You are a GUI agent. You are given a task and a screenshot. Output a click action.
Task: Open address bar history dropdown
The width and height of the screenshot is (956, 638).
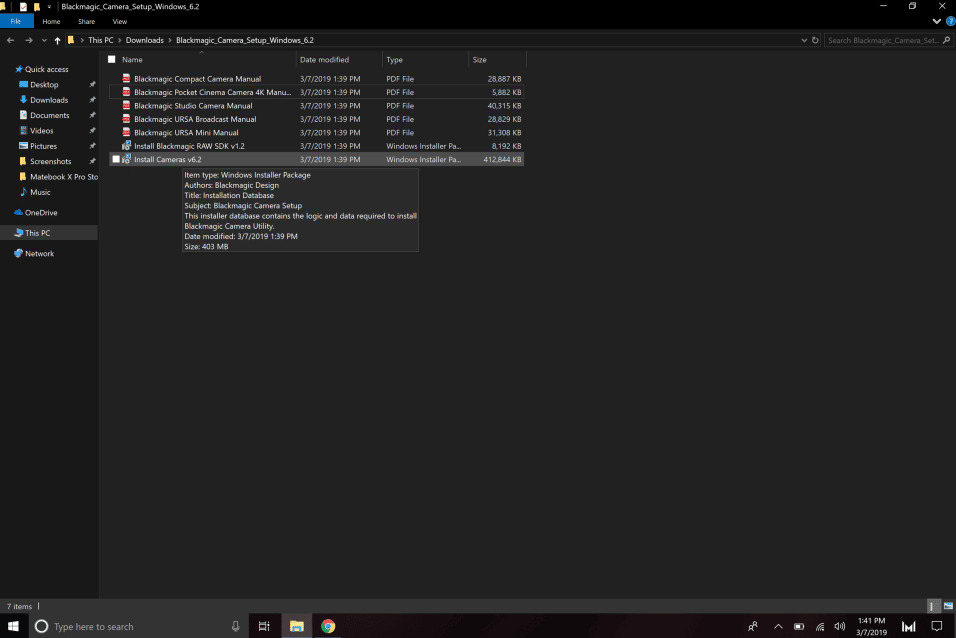tap(804, 40)
